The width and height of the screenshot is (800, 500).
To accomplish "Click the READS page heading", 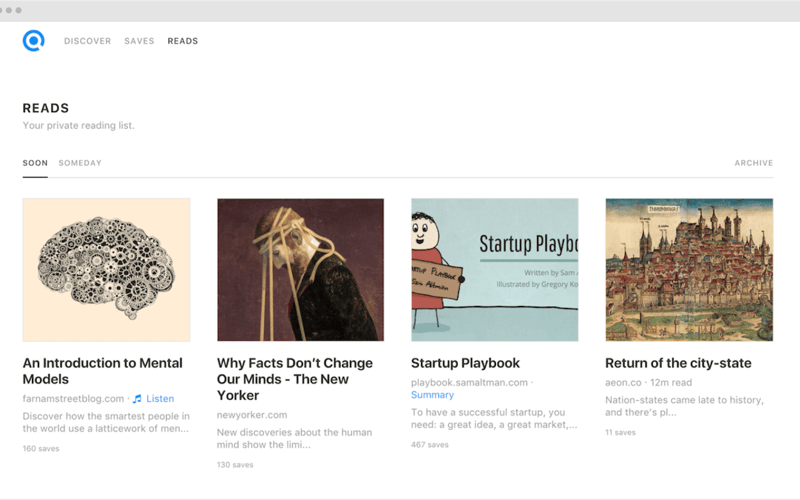I will pyautogui.click(x=46, y=108).
